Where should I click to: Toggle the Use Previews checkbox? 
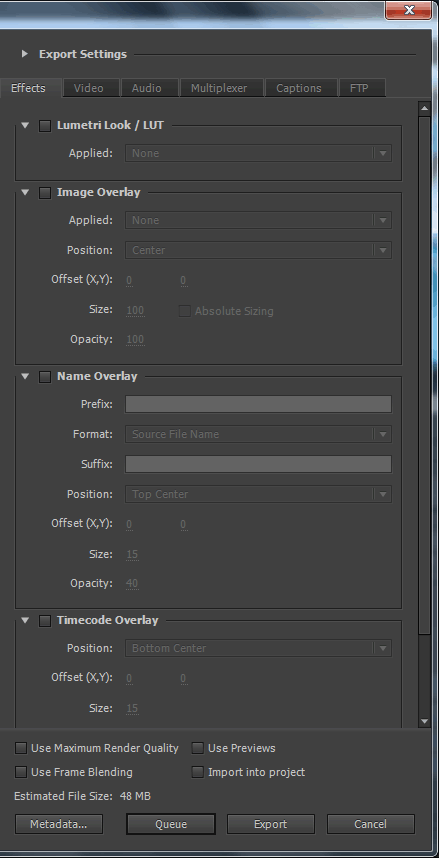click(198, 748)
